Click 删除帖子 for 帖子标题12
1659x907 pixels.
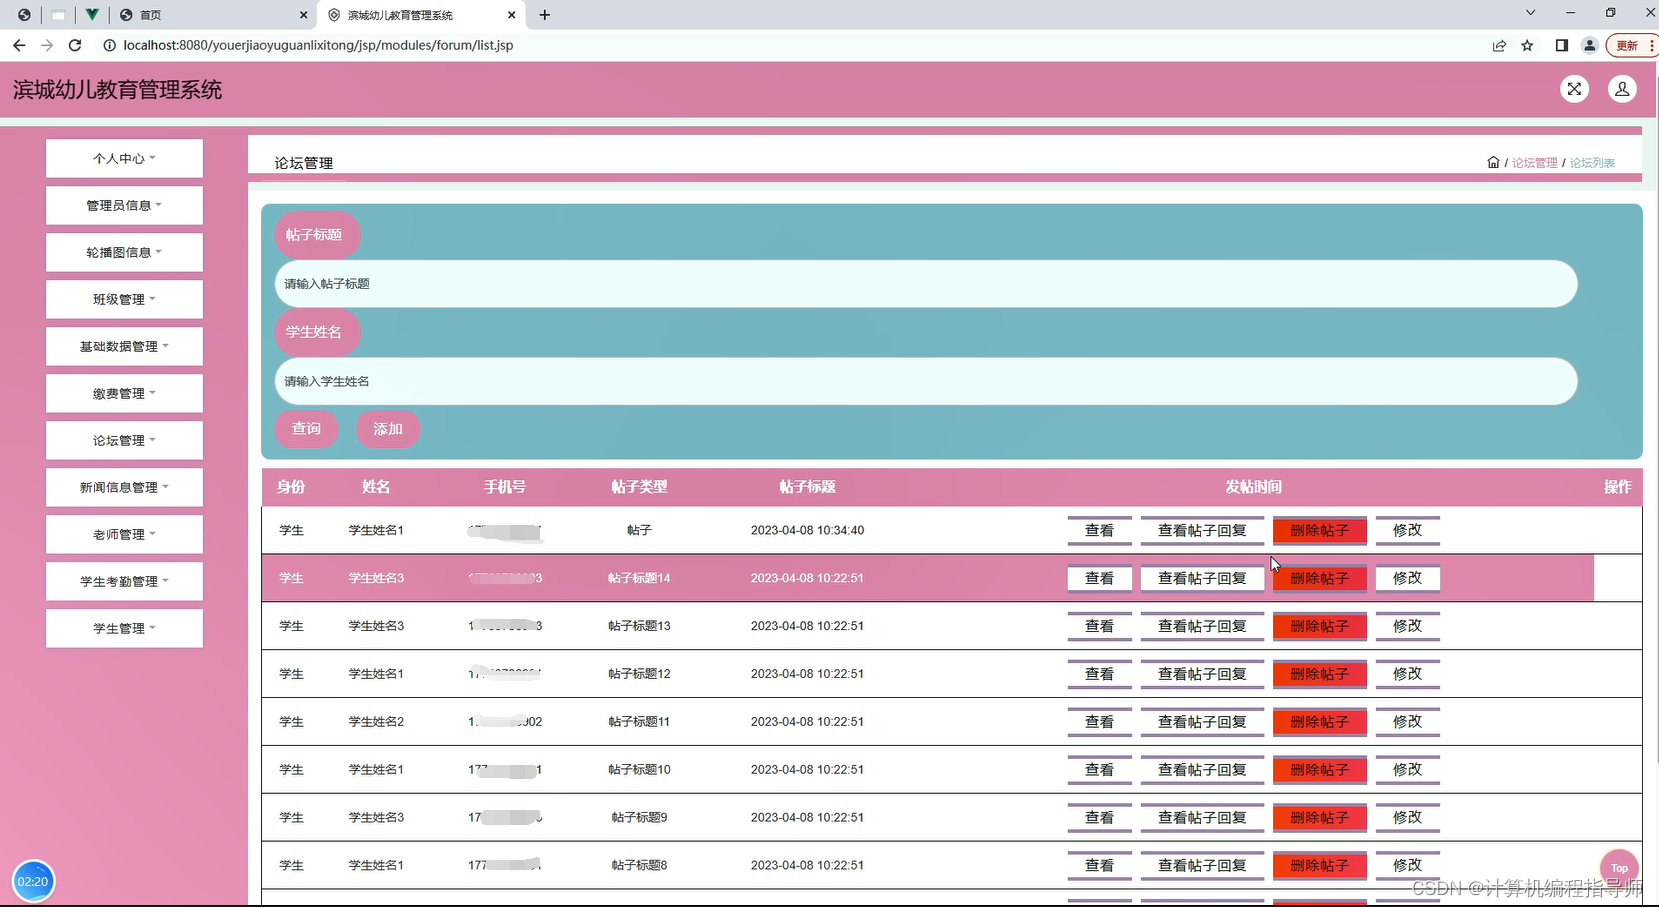point(1319,674)
